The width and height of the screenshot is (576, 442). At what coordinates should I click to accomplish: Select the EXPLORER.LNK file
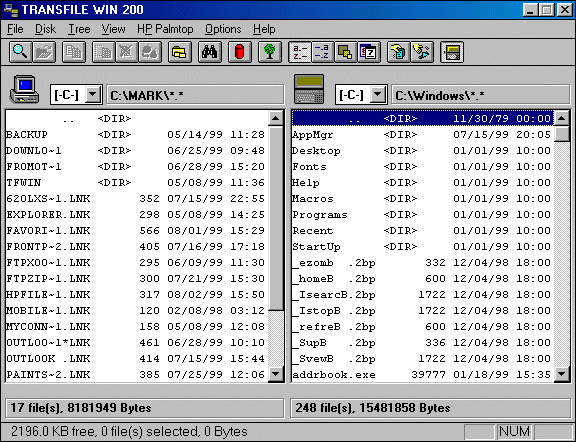click(136, 215)
